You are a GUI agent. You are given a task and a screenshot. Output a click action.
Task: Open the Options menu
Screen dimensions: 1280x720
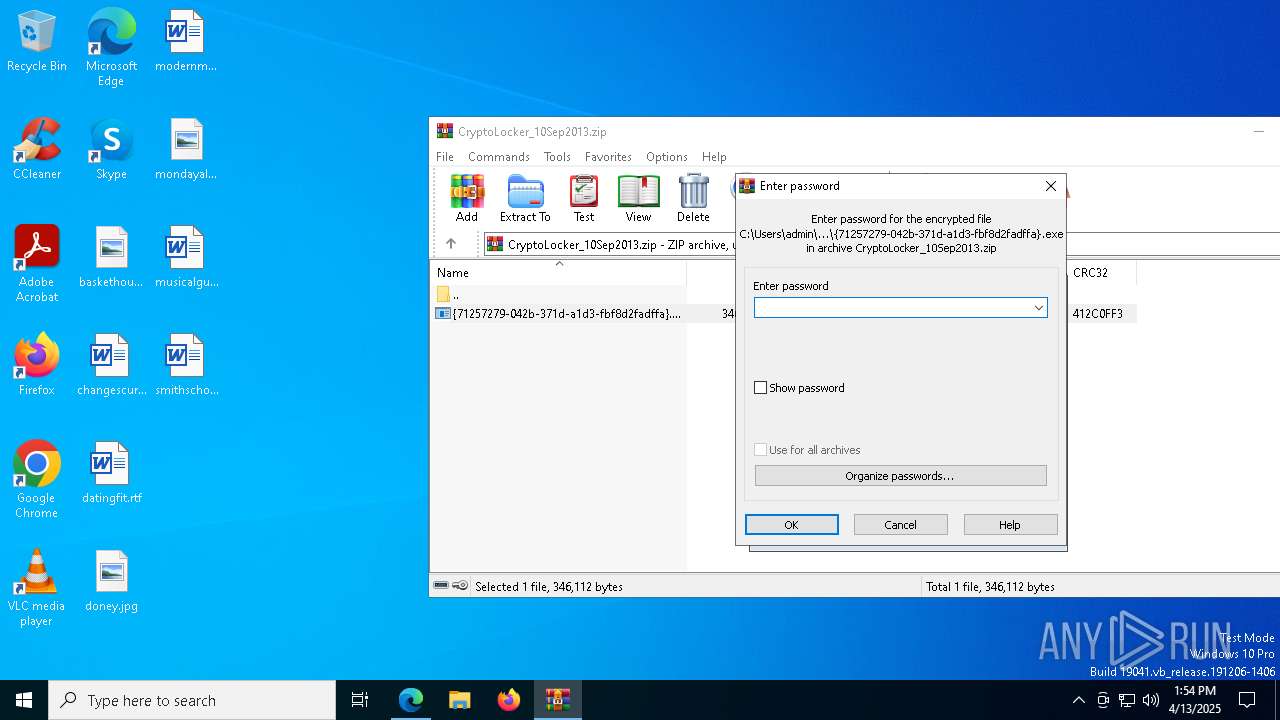click(667, 157)
